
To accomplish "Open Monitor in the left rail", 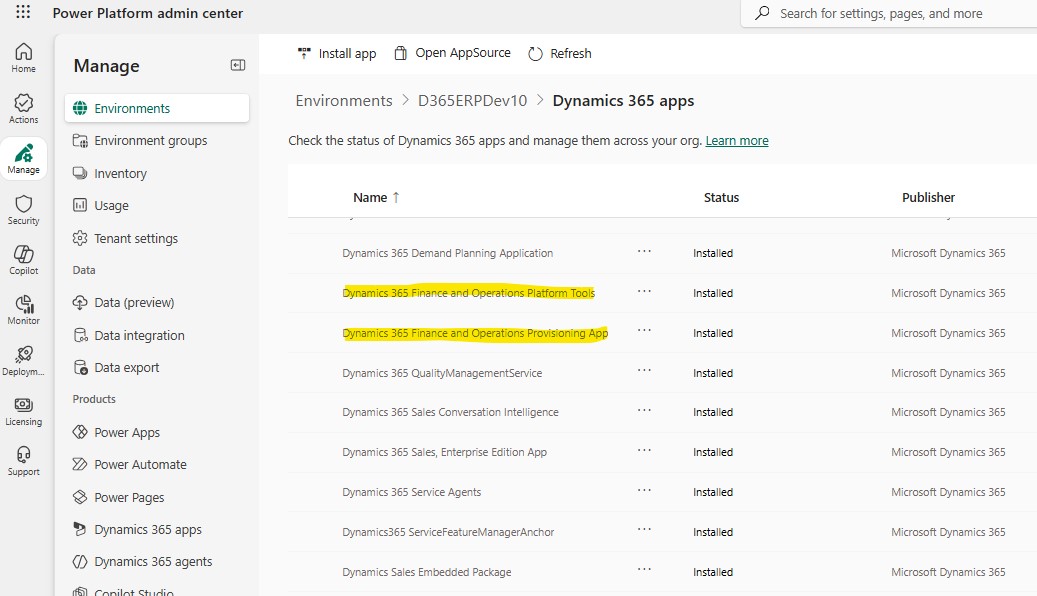I will 23,310.
